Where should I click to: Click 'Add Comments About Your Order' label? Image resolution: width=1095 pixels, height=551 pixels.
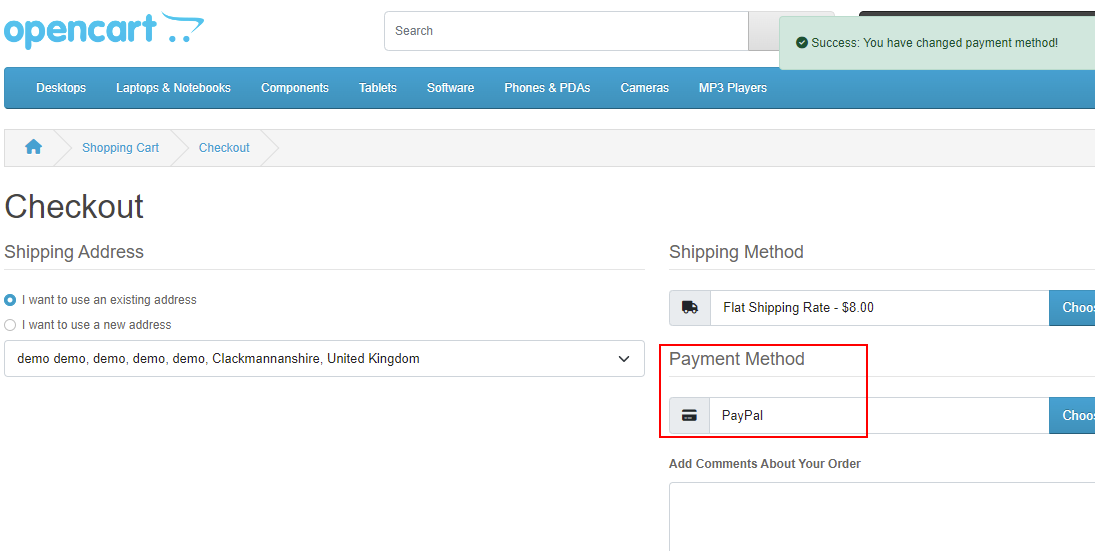765,464
